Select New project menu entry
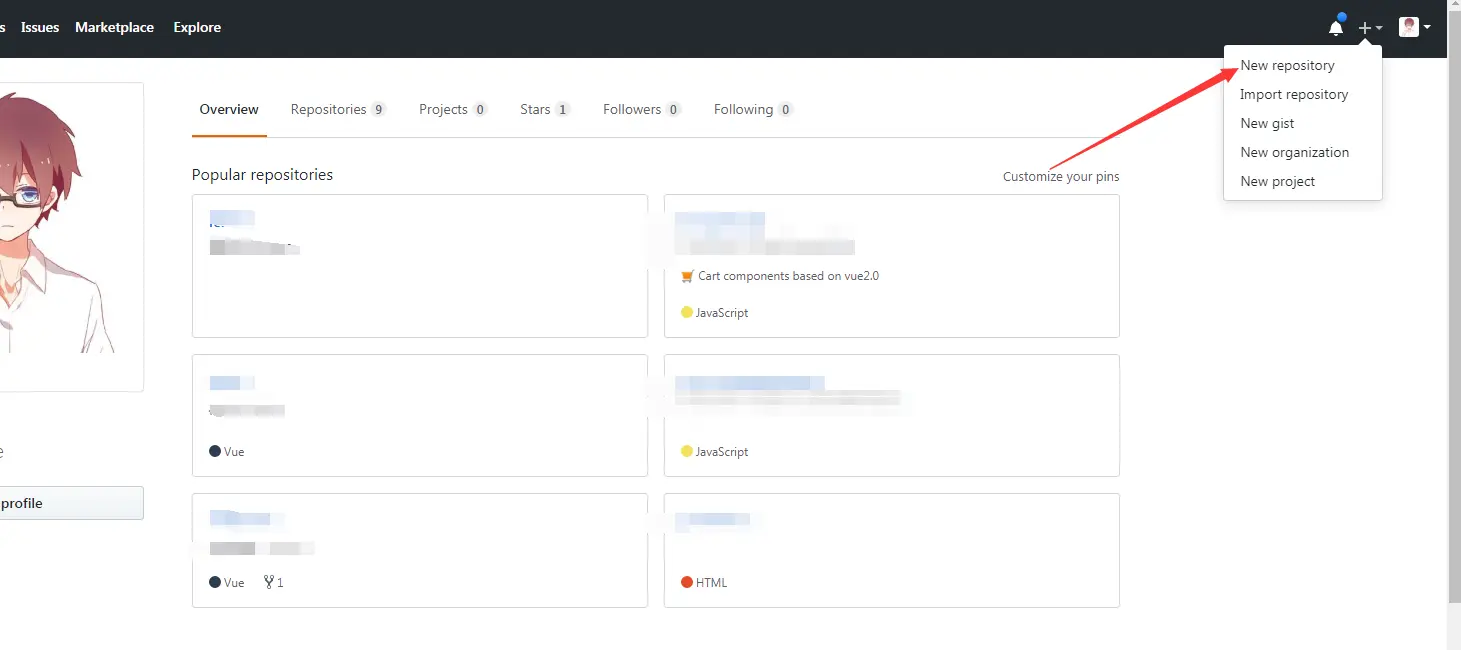Viewport: 1461px width, 650px height. (x=1277, y=181)
